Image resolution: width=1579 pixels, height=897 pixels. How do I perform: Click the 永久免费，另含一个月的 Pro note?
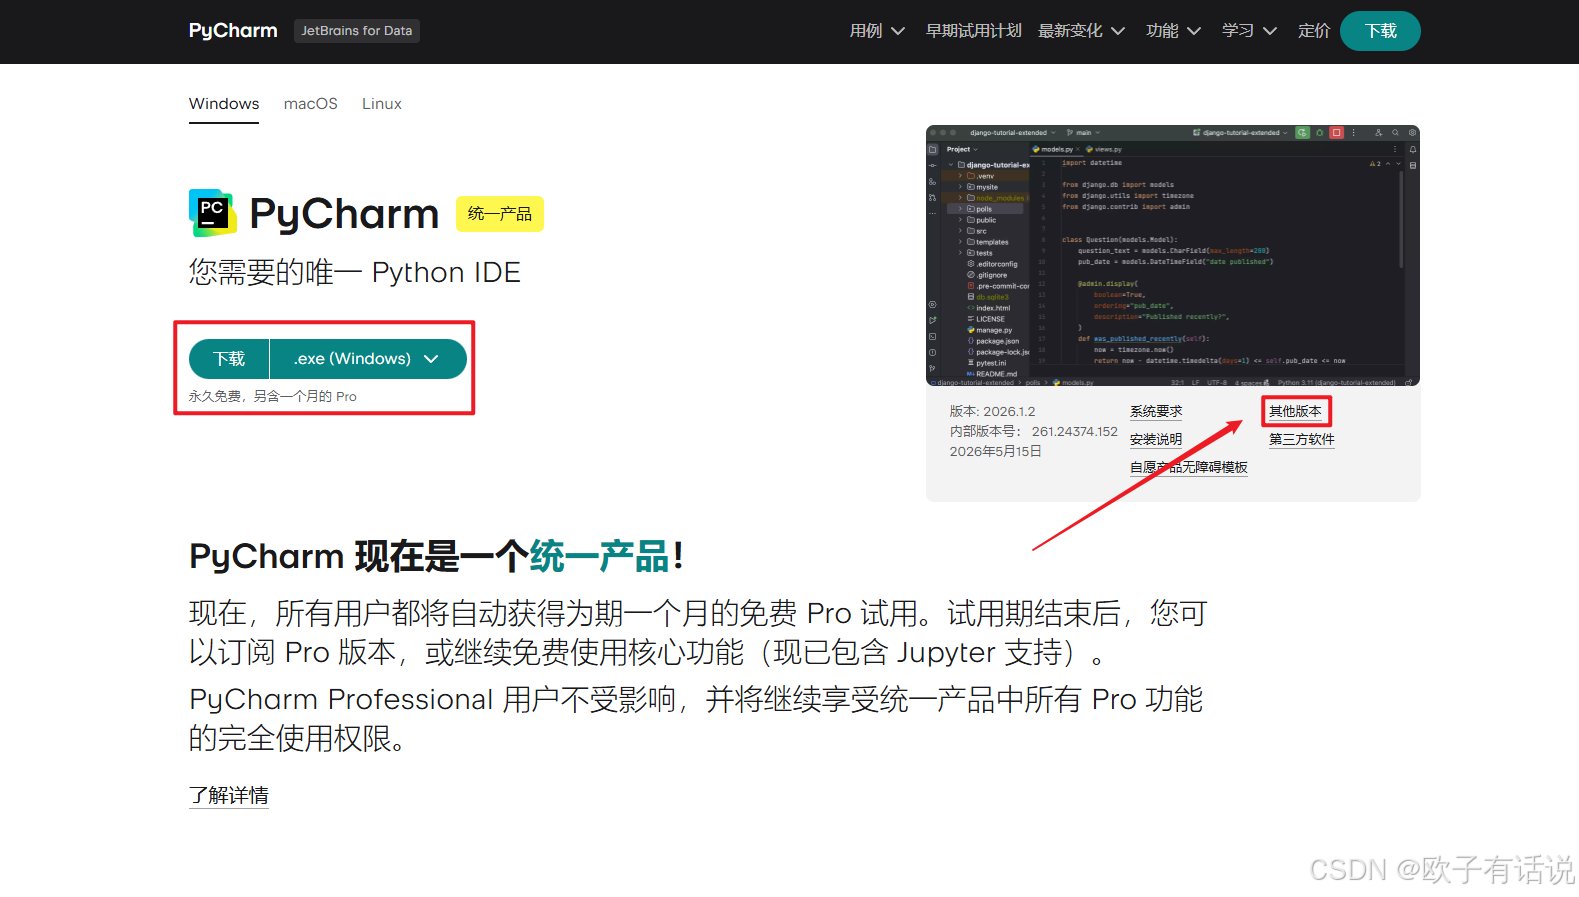273,396
